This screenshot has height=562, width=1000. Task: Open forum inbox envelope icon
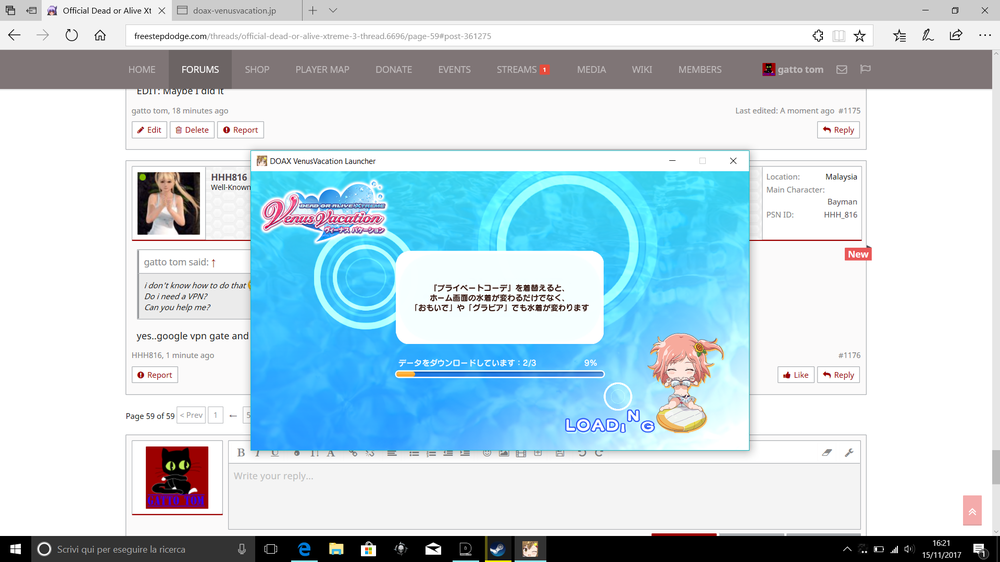pyautogui.click(x=842, y=70)
